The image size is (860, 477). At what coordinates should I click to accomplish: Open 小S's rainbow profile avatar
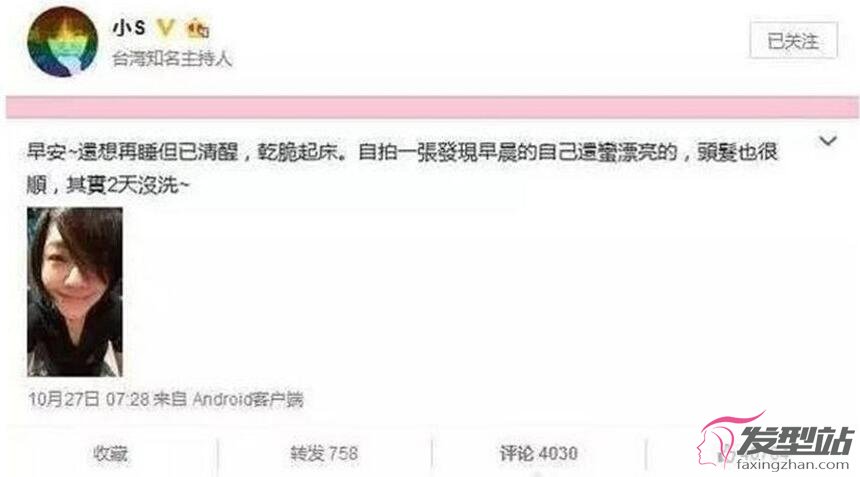(x=62, y=42)
